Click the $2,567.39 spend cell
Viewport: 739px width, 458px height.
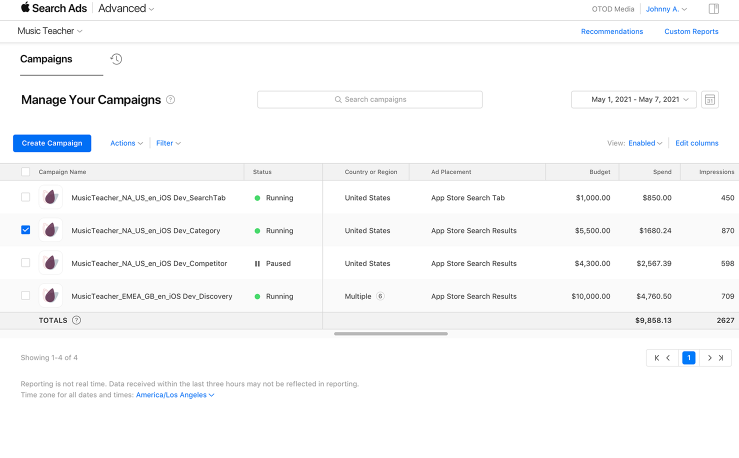[x=654, y=263]
